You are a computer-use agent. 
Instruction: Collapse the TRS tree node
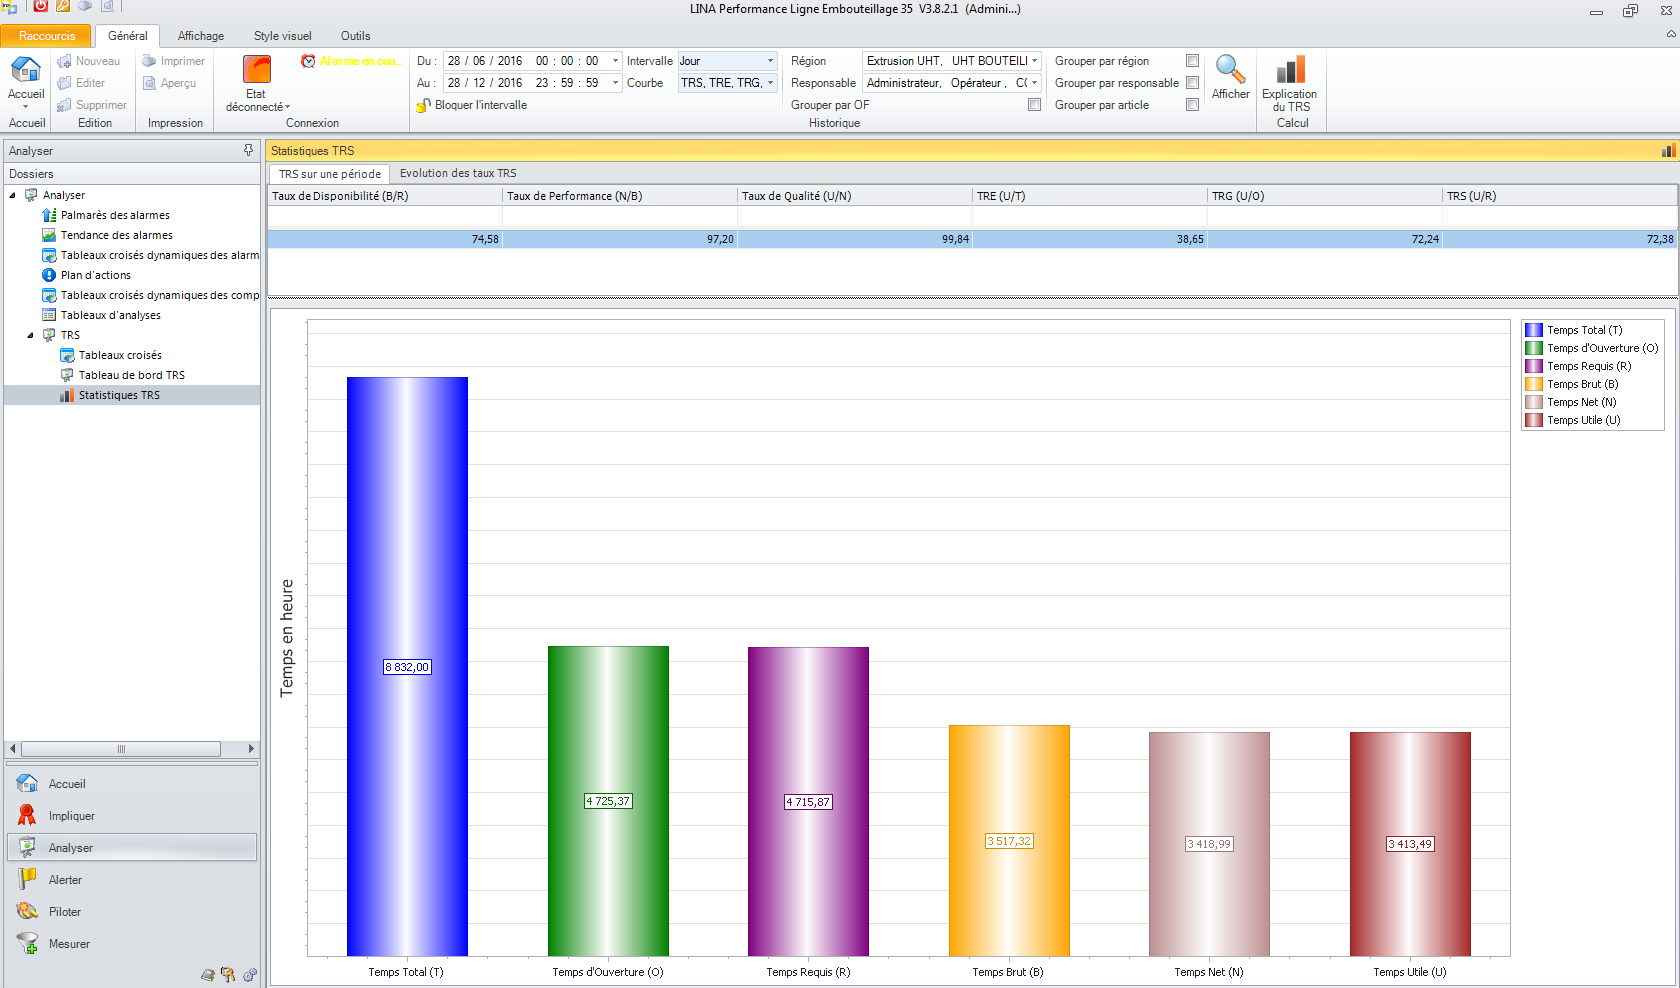click(x=31, y=335)
